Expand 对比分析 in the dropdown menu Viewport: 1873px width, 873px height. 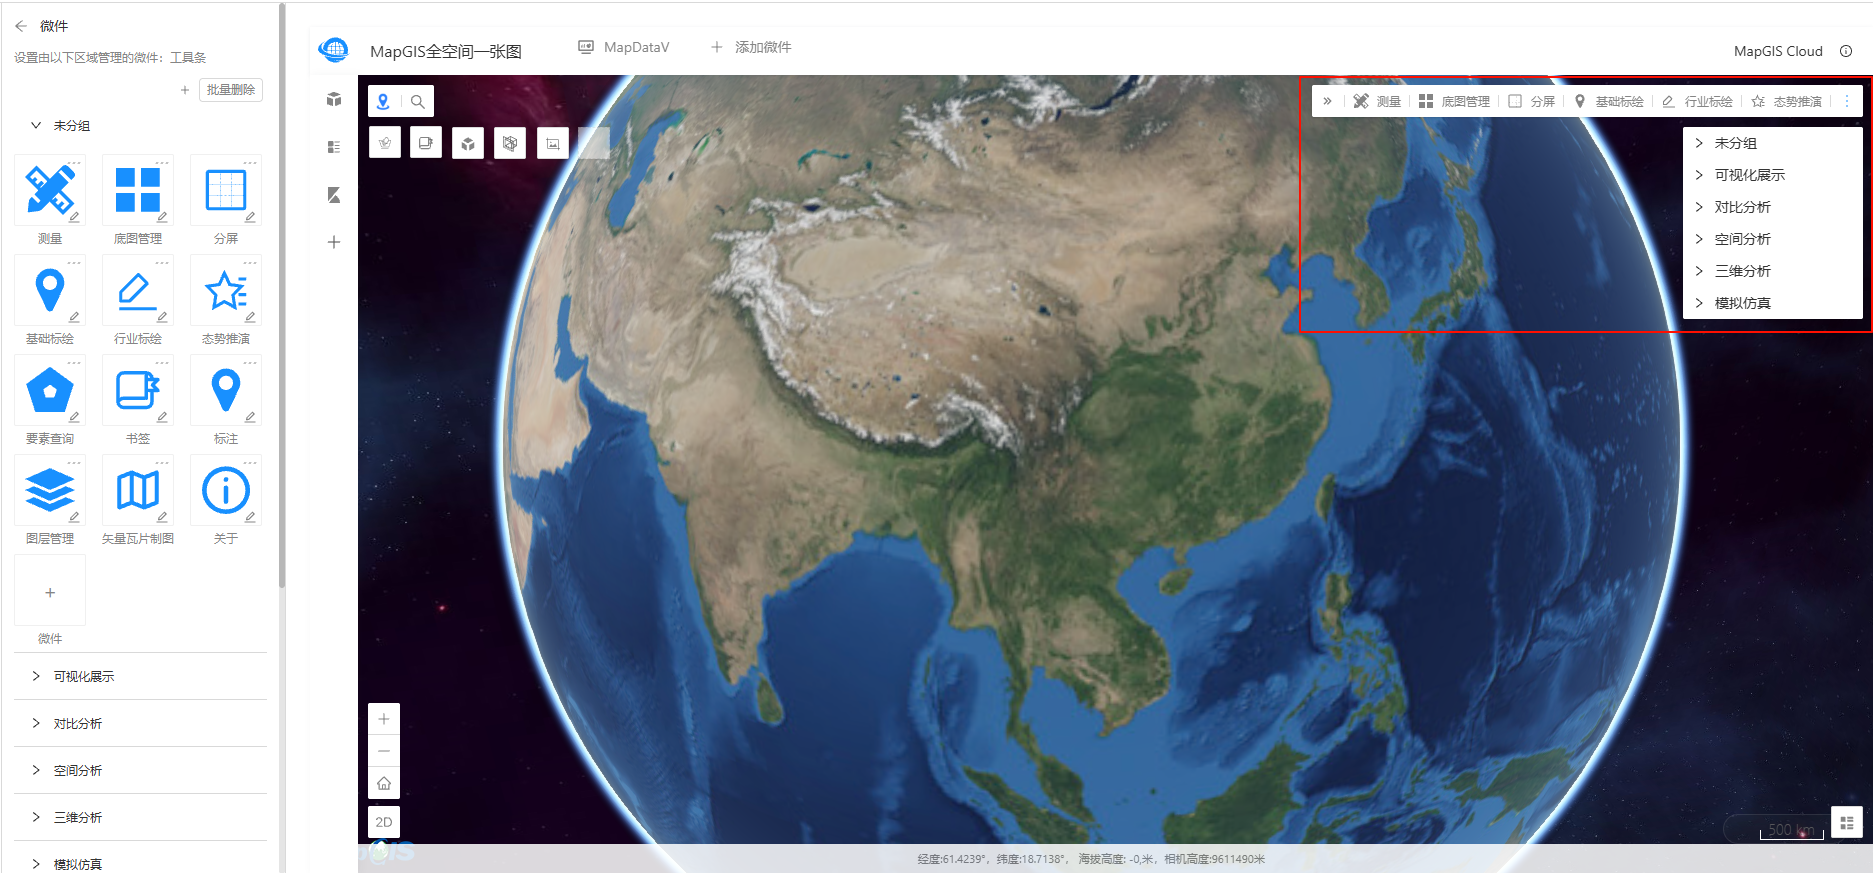pyautogui.click(x=1772, y=207)
